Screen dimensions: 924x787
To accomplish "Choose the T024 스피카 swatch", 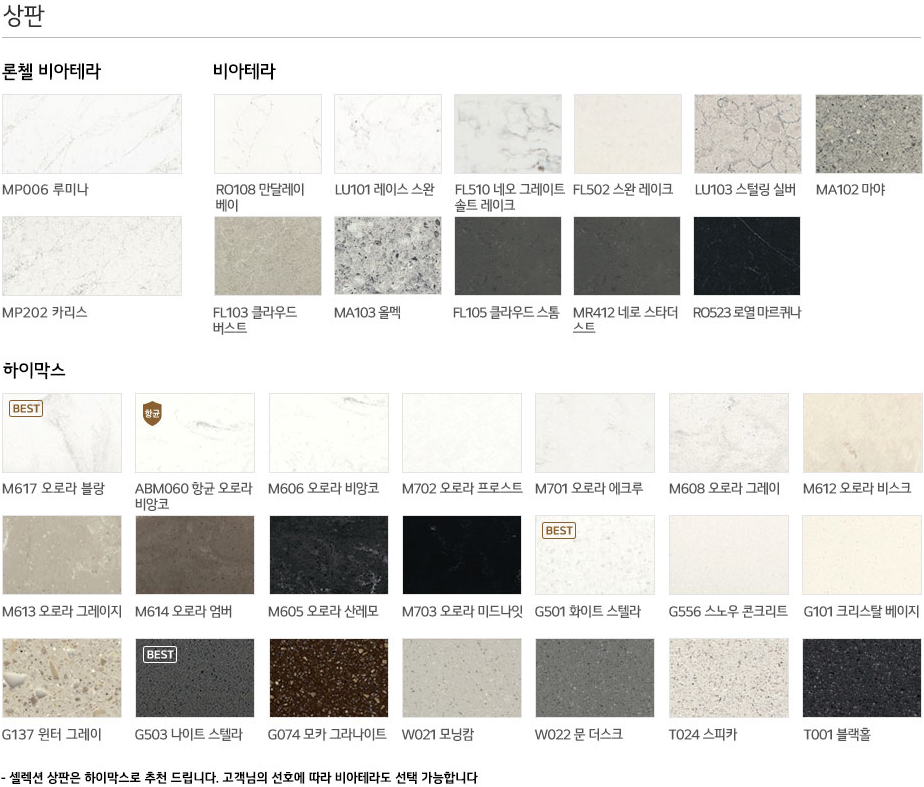I will (729, 678).
